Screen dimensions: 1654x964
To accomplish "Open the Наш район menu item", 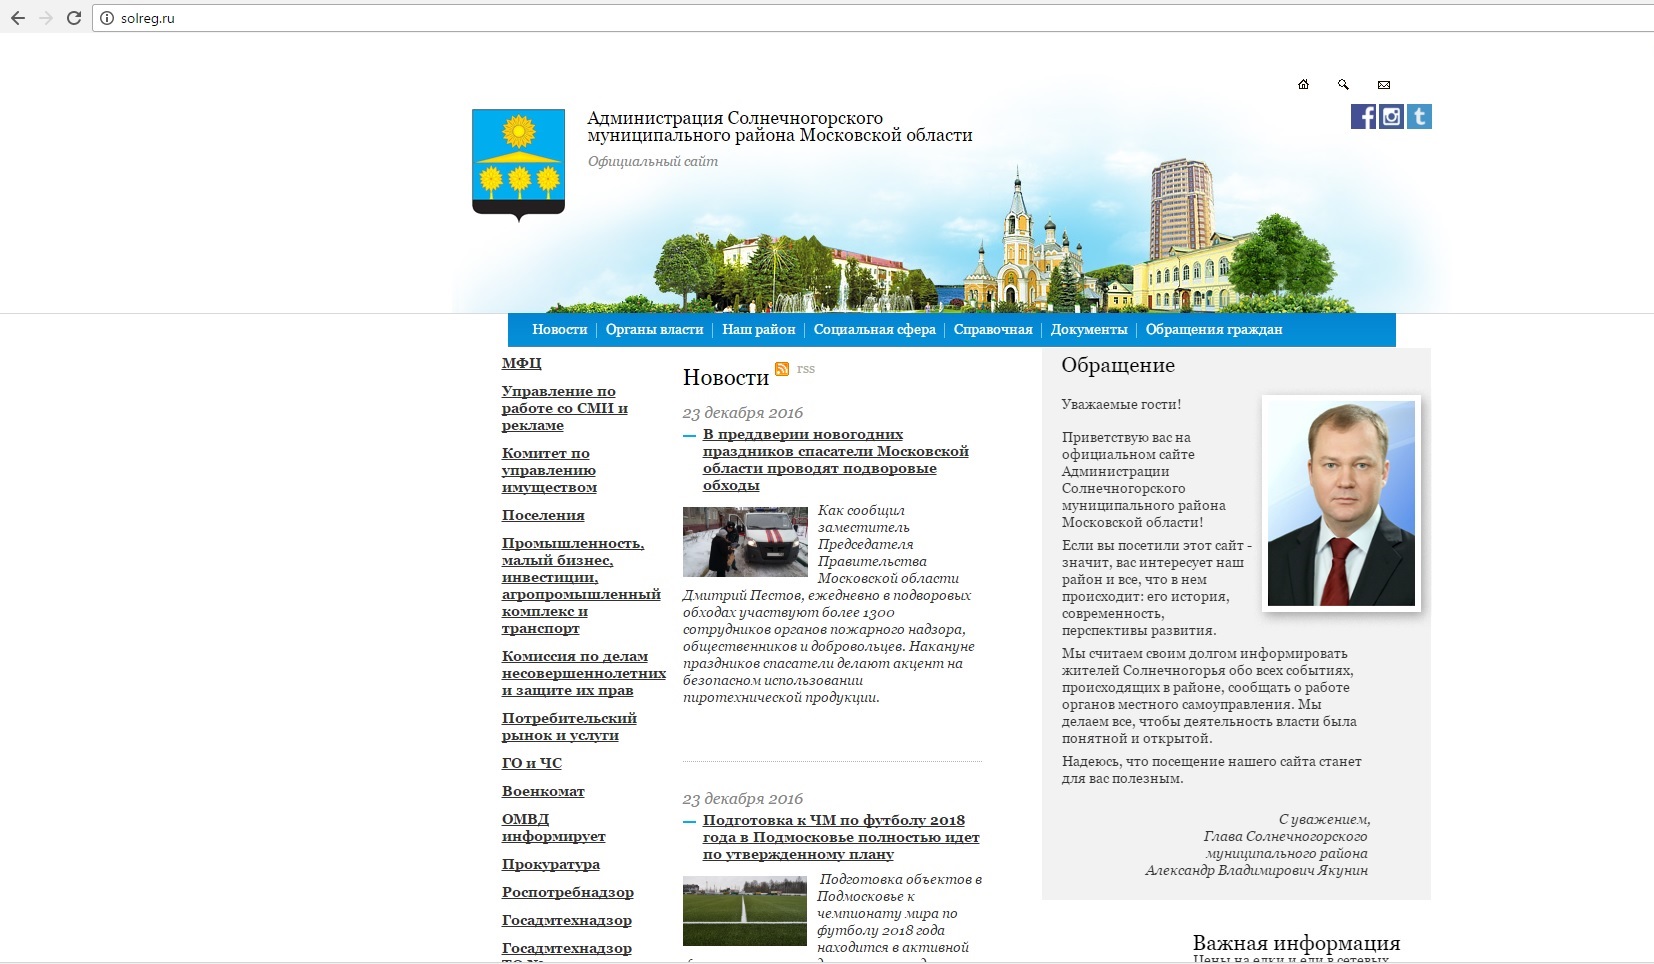I will [x=758, y=329].
